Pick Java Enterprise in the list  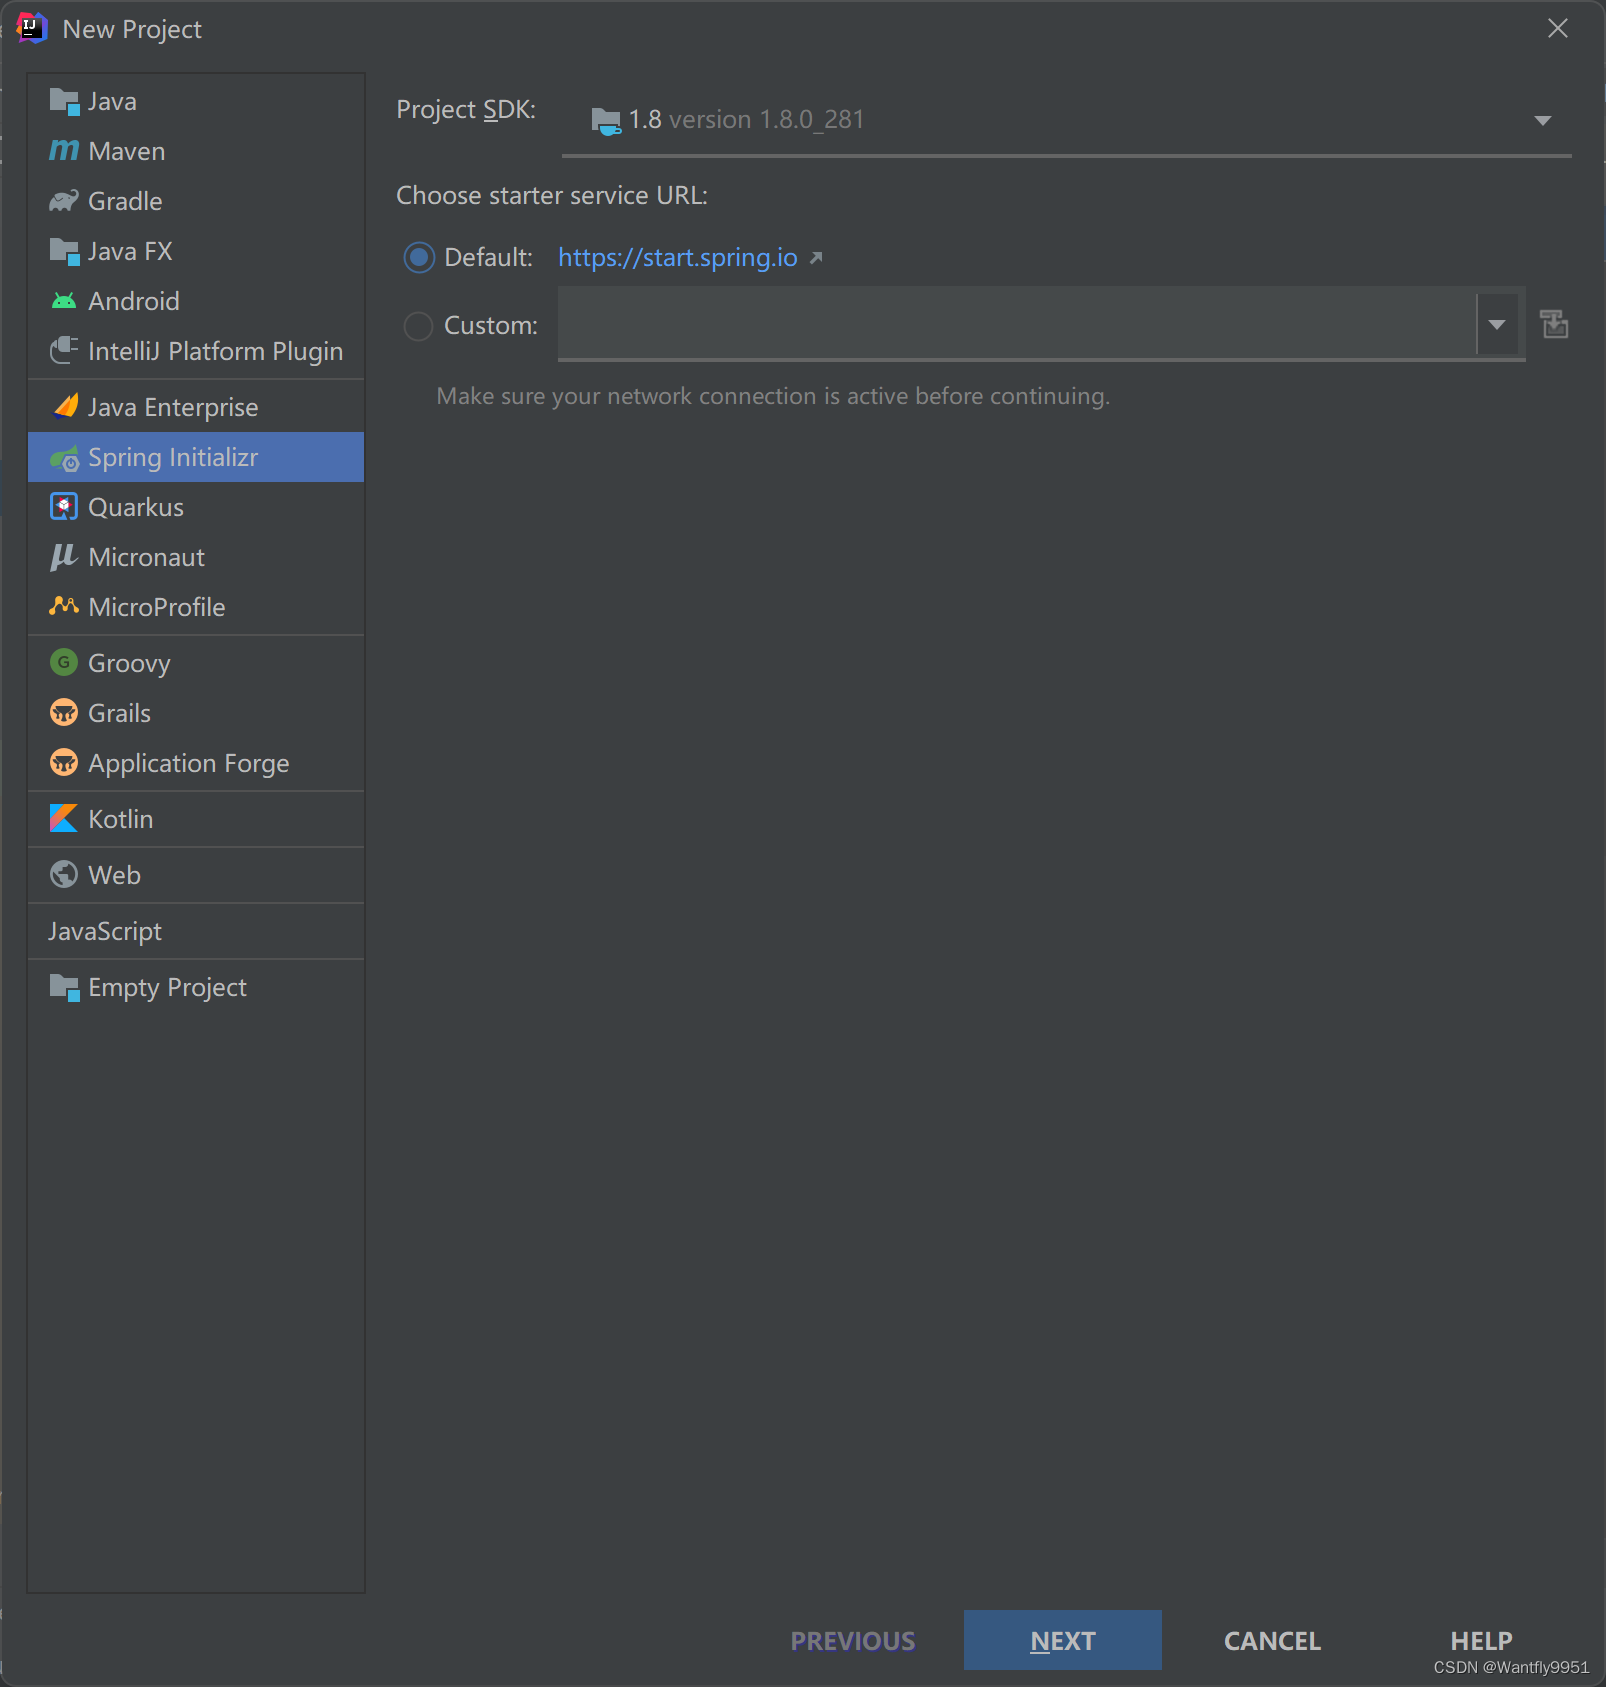pos(196,407)
